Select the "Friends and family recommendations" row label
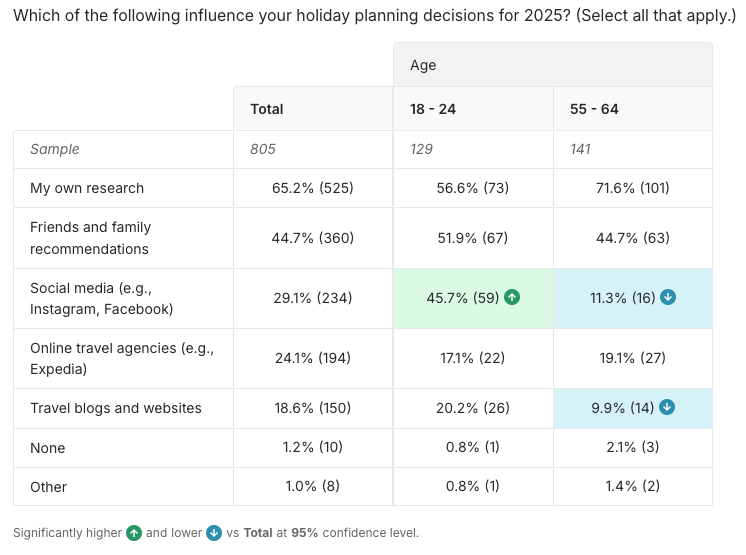 [x=90, y=238]
